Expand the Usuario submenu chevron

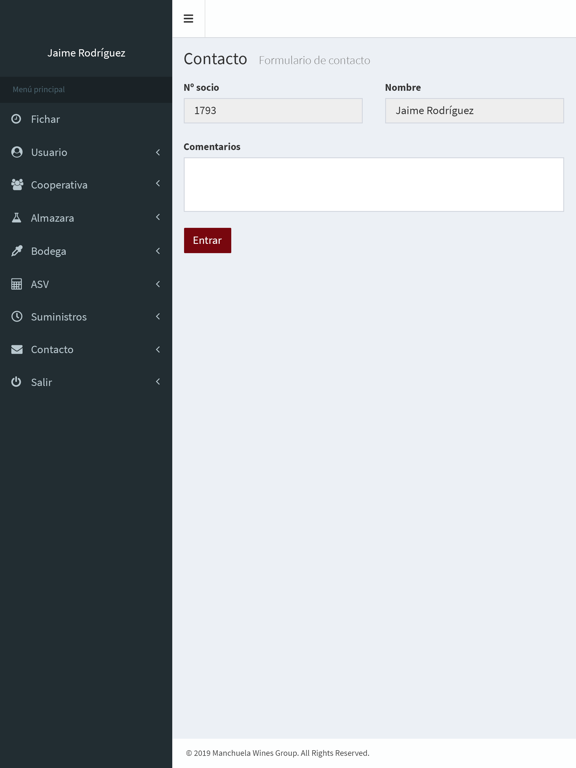pos(158,152)
